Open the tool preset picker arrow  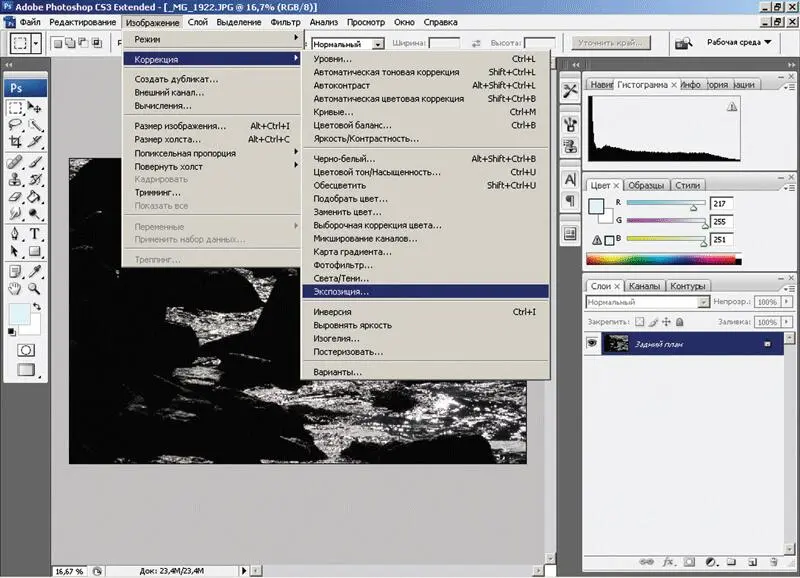pyautogui.click(x=36, y=43)
